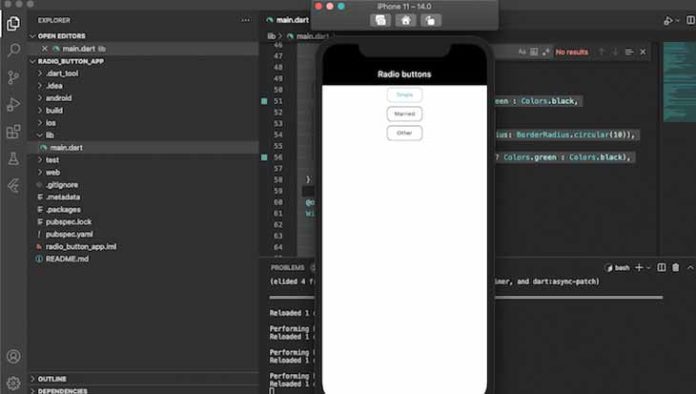Select the Single radio option

tap(404, 95)
